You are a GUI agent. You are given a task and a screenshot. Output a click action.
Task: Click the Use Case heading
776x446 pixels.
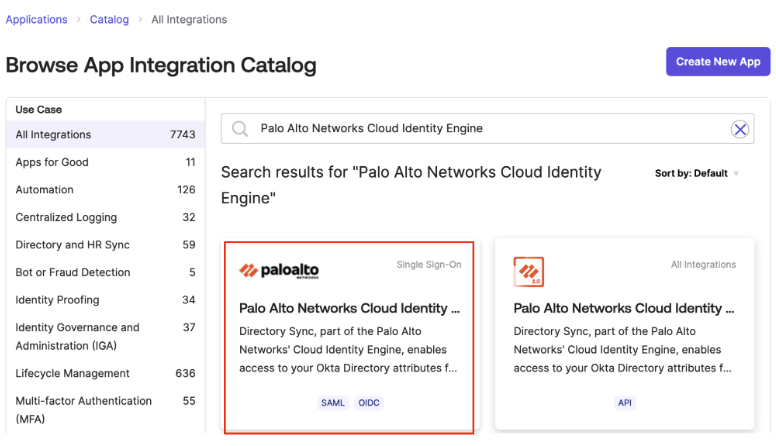click(39, 109)
